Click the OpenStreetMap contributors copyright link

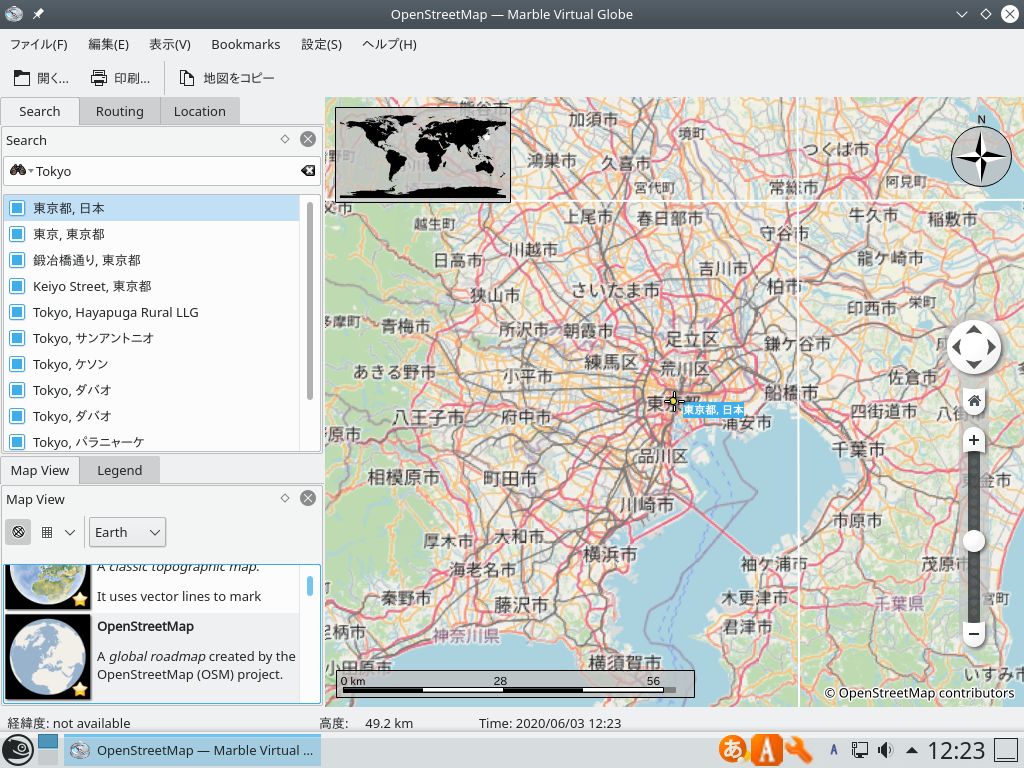tap(920, 694)
